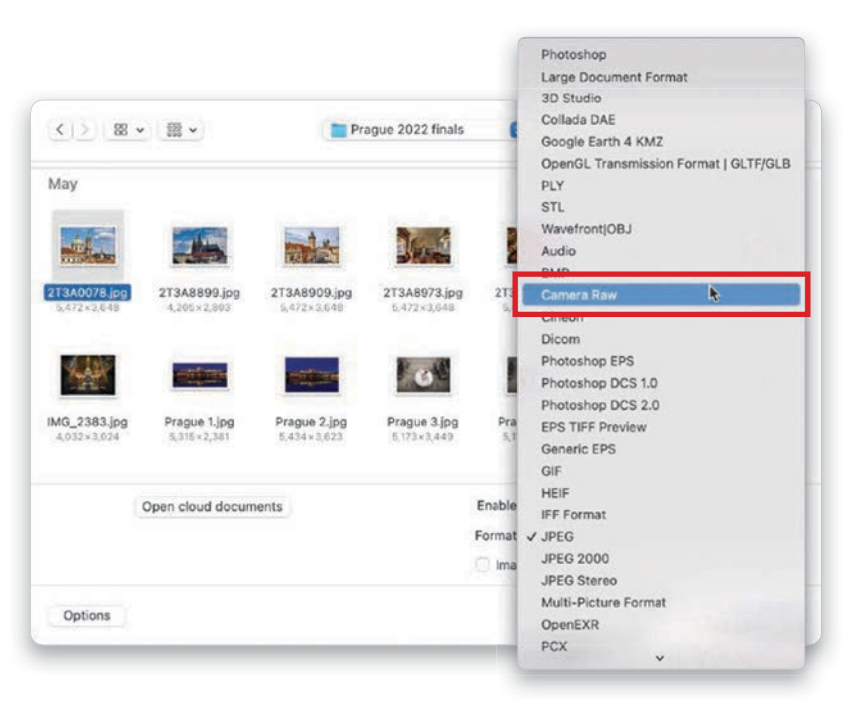Click the forward navigation arrow
844x704 pixels.
click(86, 130)
